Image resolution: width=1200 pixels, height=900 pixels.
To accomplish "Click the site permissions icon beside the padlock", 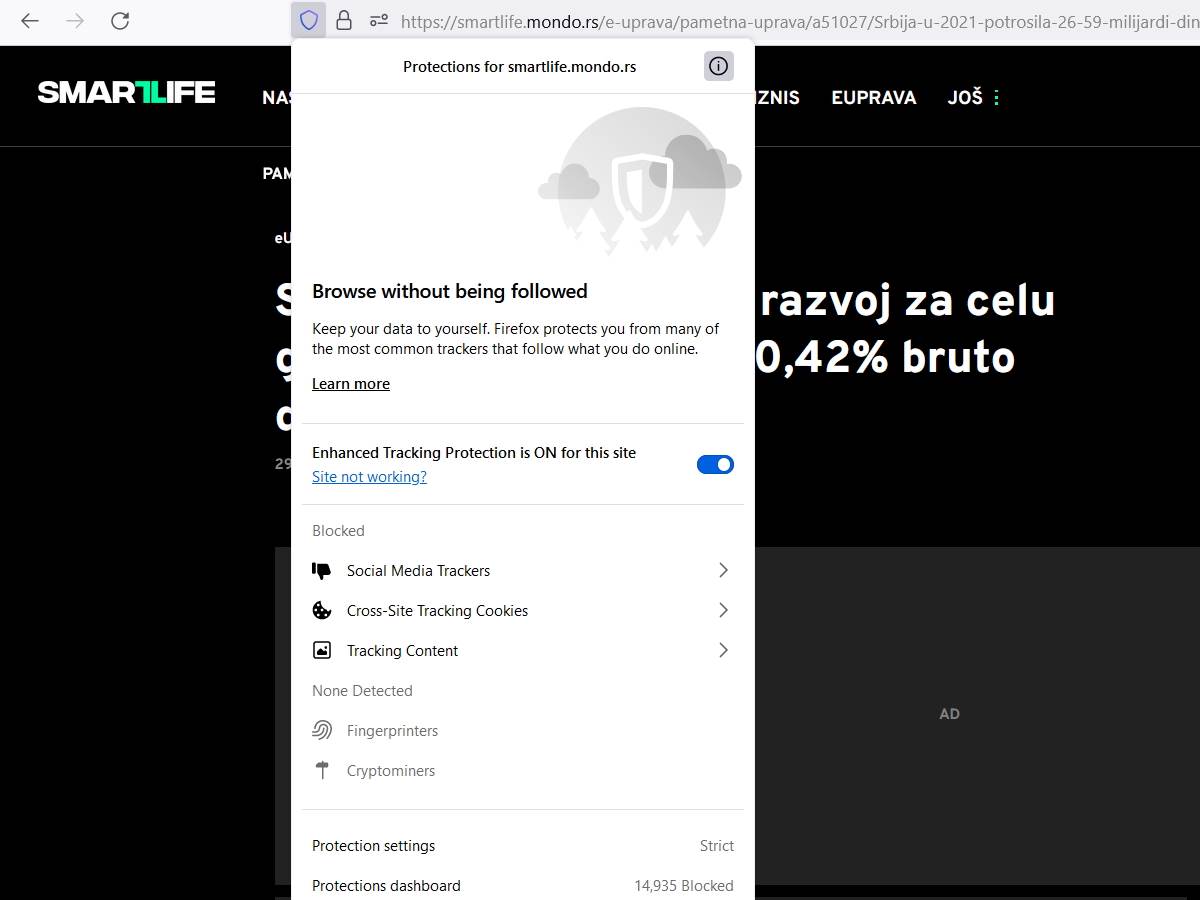I will [380, 20].
